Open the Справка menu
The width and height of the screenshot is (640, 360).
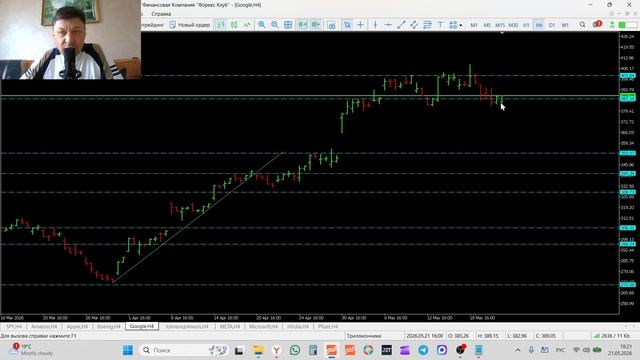click(161, 14)
